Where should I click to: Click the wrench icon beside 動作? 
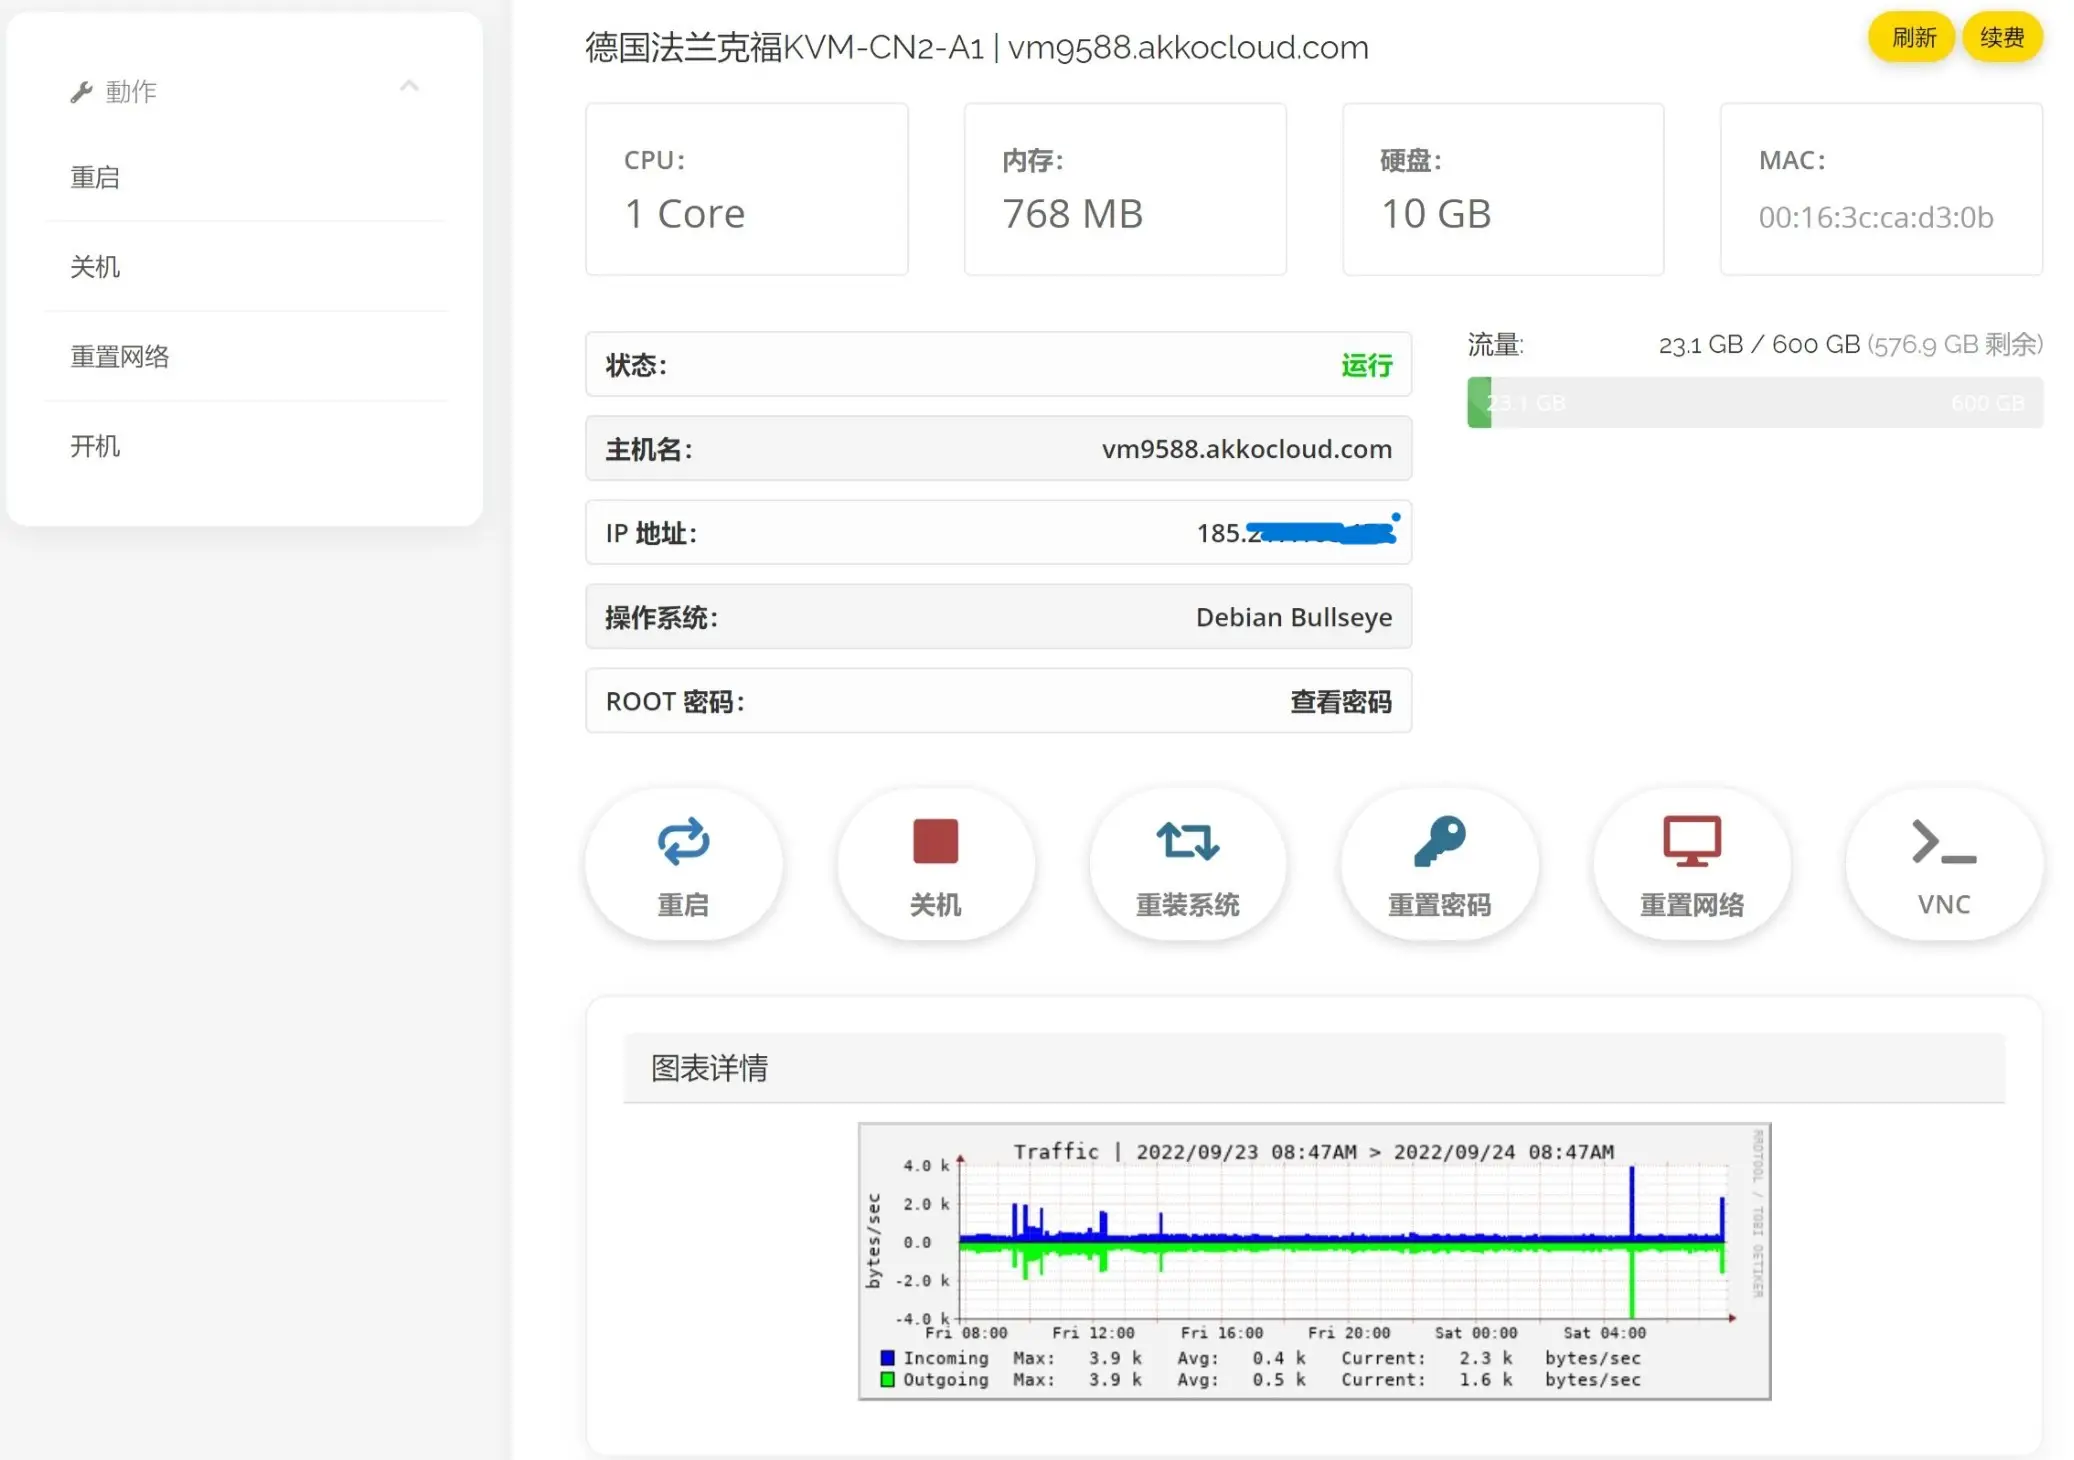(x=81, y=92)
